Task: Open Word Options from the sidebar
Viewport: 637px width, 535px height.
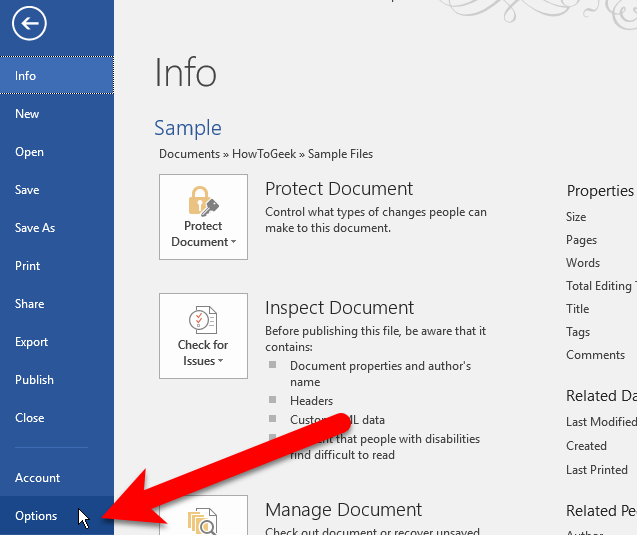Action: [x=36, y=516]
